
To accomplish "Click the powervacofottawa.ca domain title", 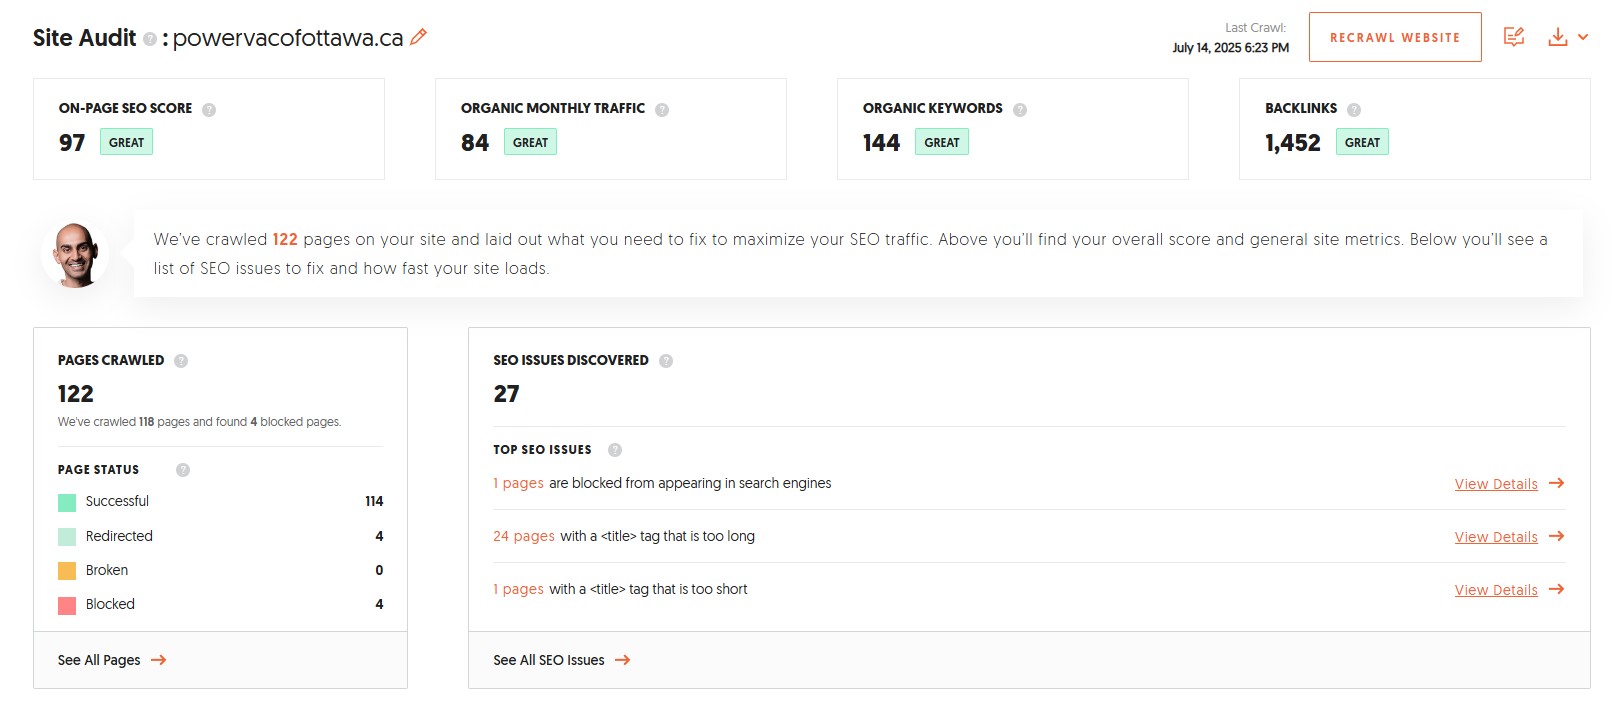I will (x=288, y=38).
